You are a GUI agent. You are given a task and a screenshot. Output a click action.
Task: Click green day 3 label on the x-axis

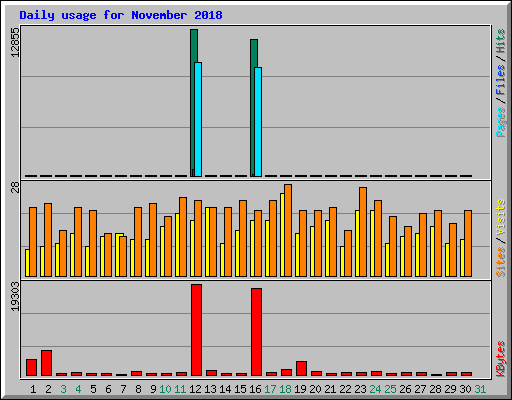63,389
